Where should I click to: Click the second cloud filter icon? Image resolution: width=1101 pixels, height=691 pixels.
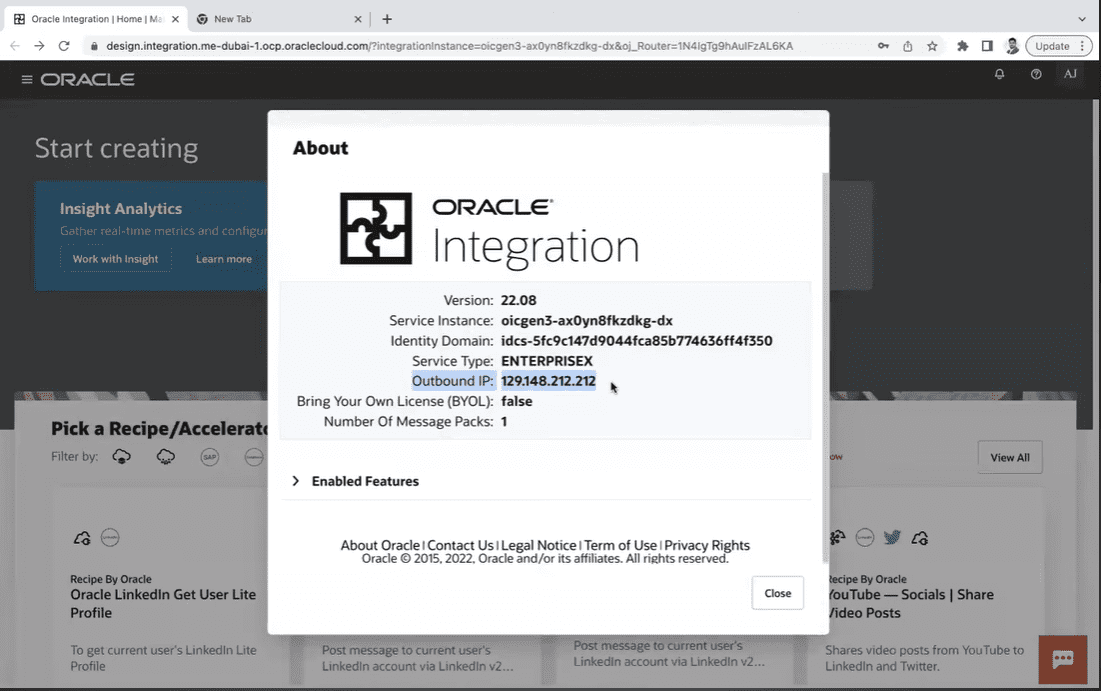coord(166,457)
